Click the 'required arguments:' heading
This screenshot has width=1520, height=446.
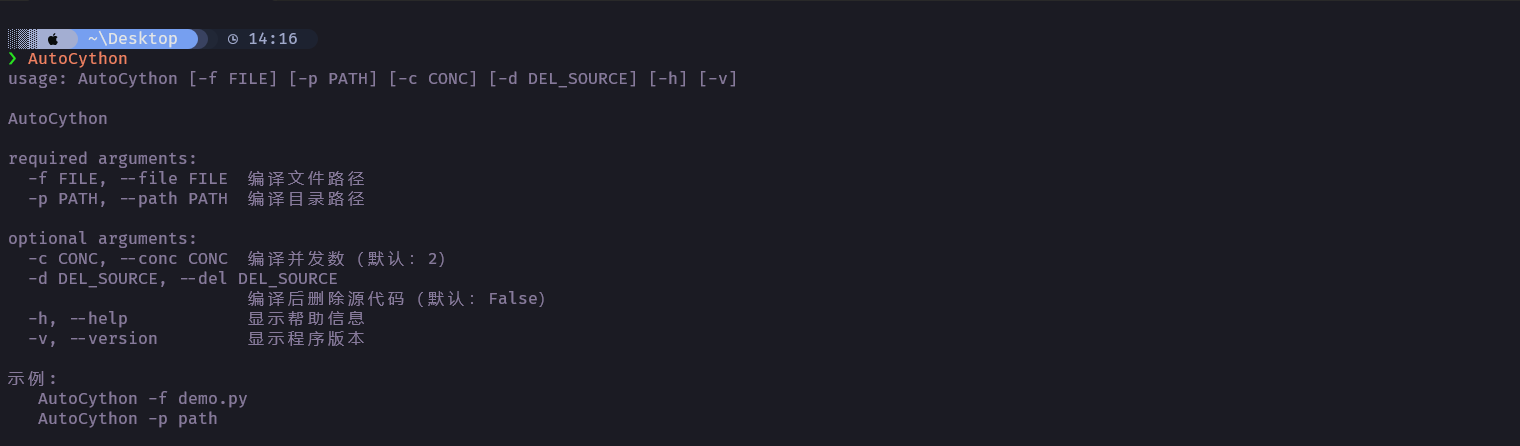click(103, 159)
